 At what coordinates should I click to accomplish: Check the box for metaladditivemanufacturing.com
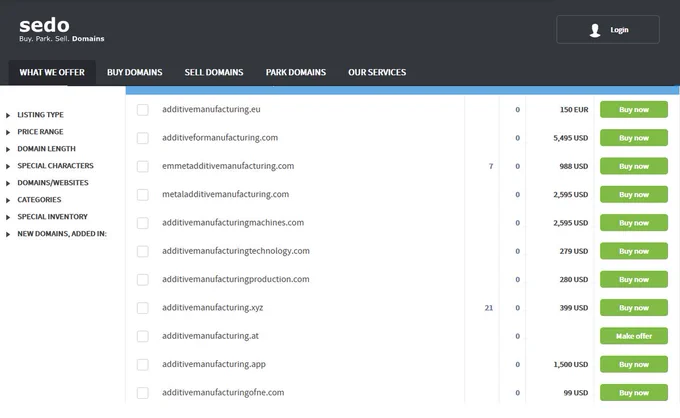pos(143,195)
